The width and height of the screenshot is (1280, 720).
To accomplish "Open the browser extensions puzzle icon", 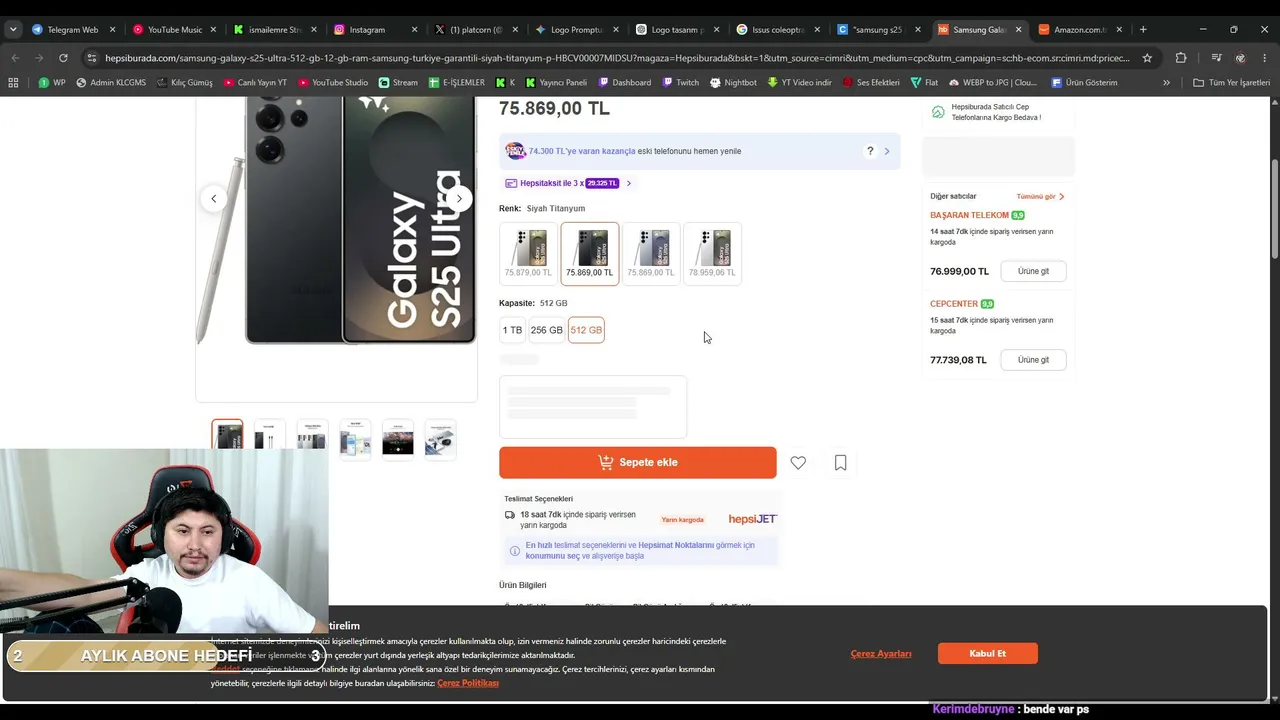I will [1181, 58].
